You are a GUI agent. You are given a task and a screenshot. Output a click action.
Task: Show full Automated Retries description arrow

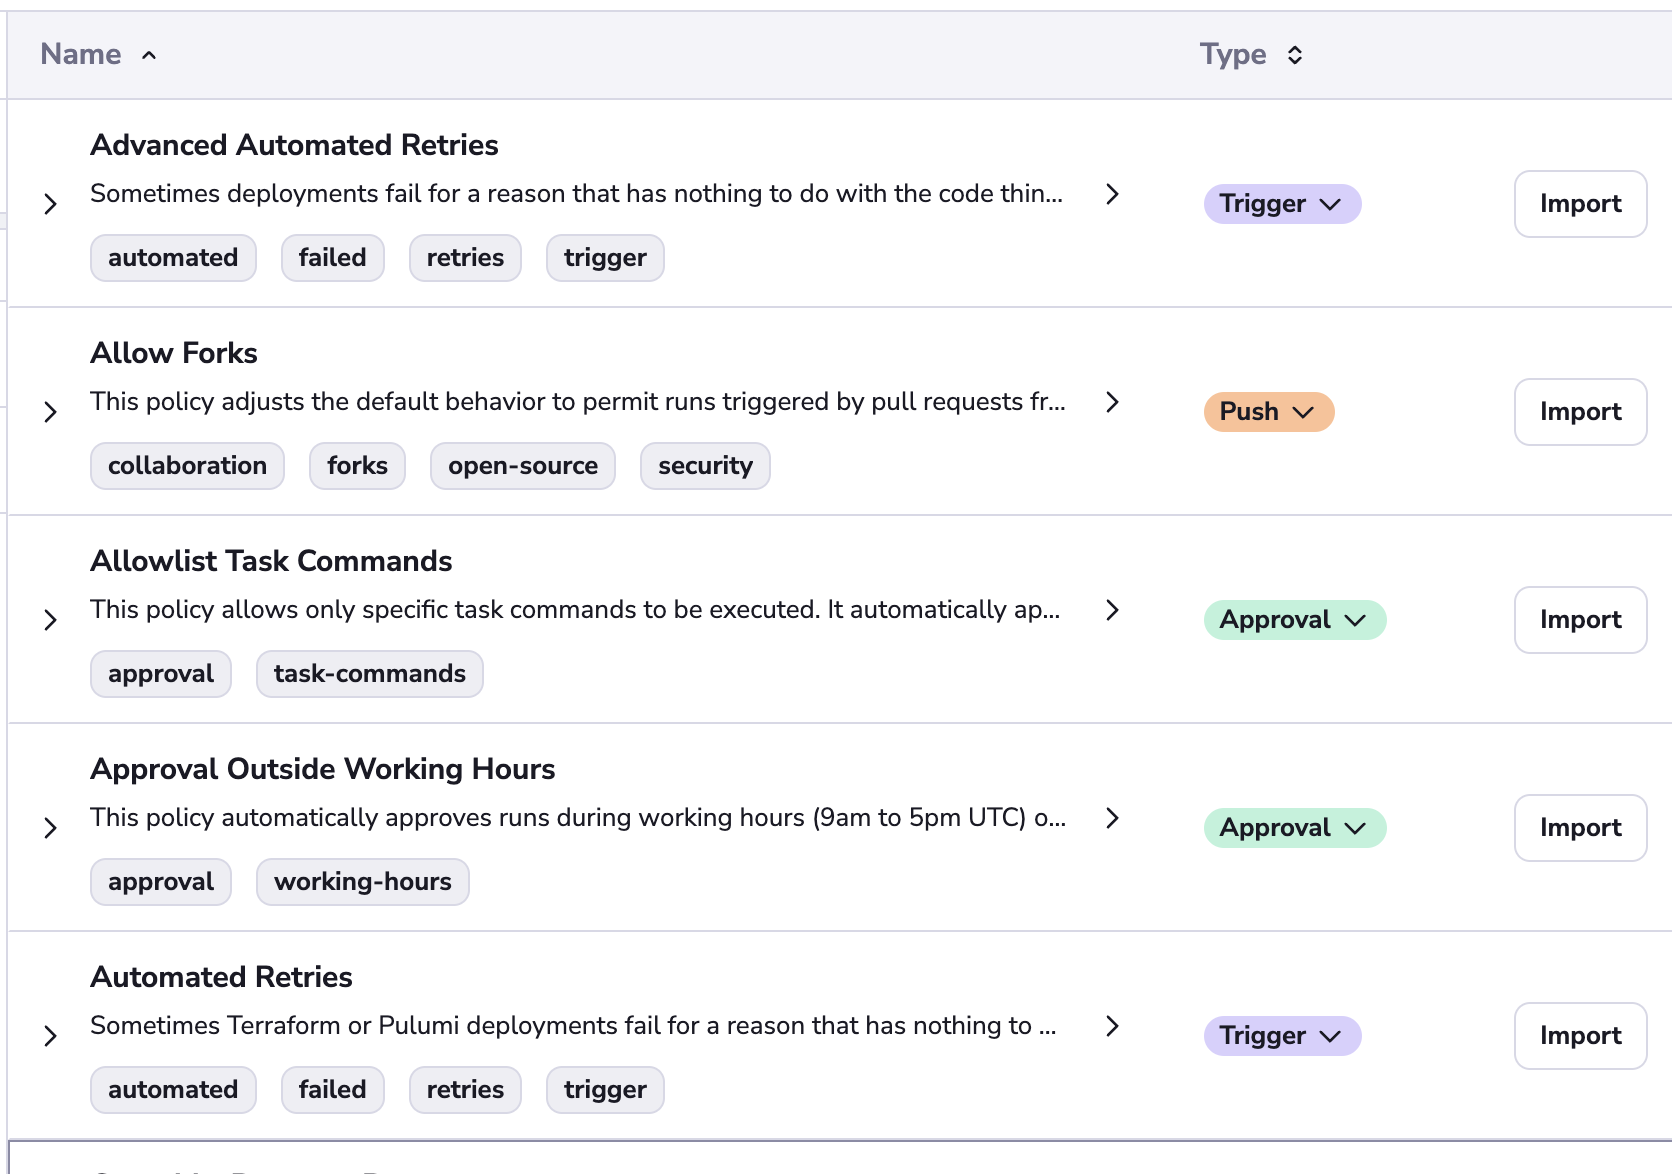coord(1112,1026)
